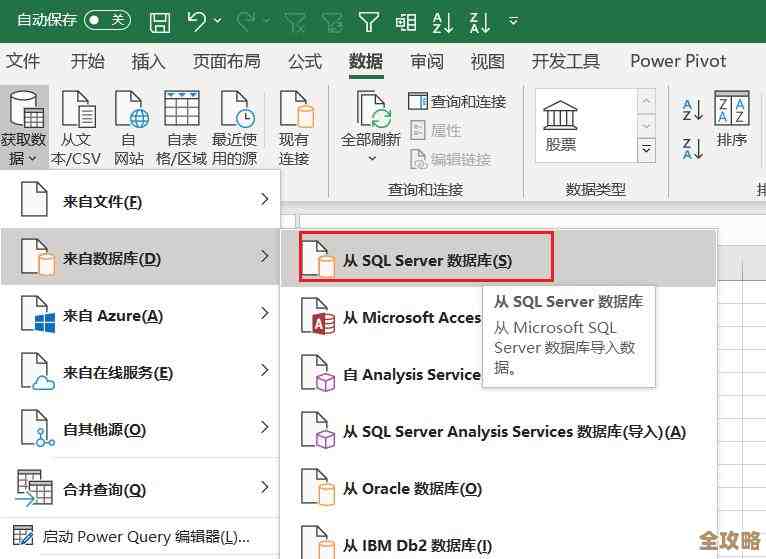Screen dimensions: 766x559
Task: Click the form icon next to the filter funnel
Action: (x=406, y=22)
